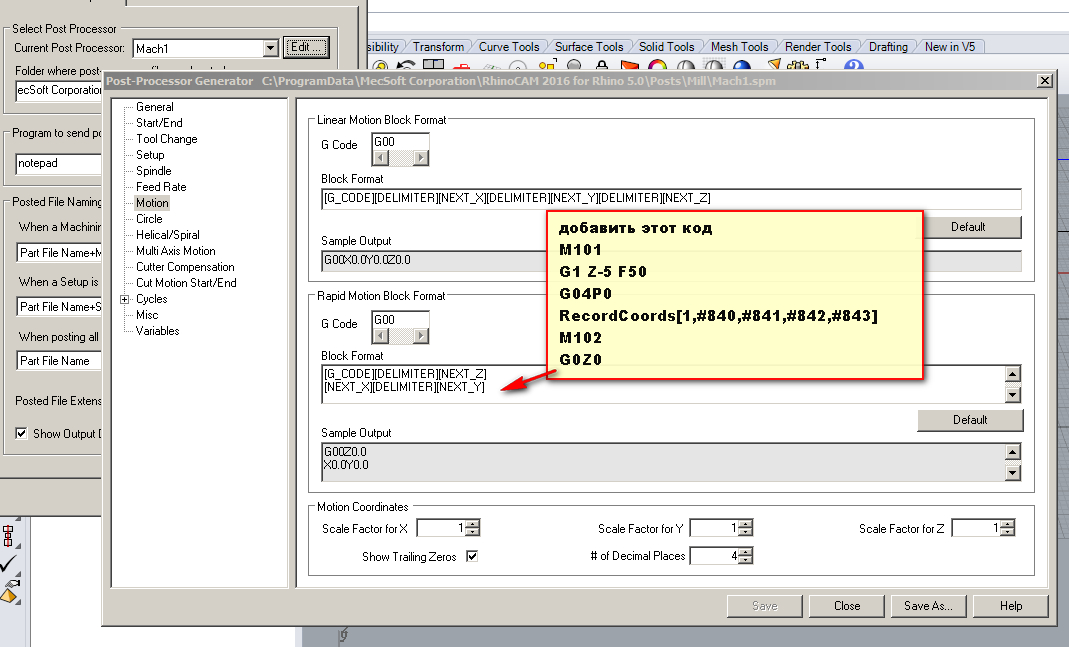The width and height of the screenshot is (1069, 647).
Task: Expand the Cycles tree node
Action: 125,299
